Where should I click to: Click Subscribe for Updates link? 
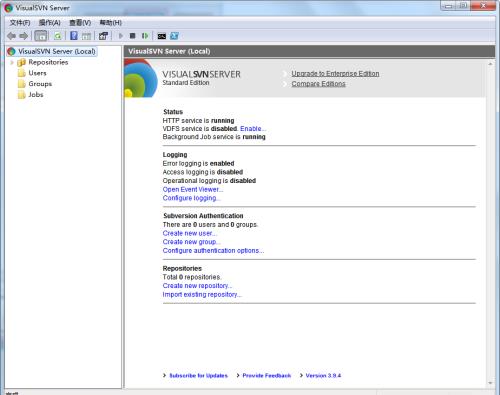[x=198, y=376]
